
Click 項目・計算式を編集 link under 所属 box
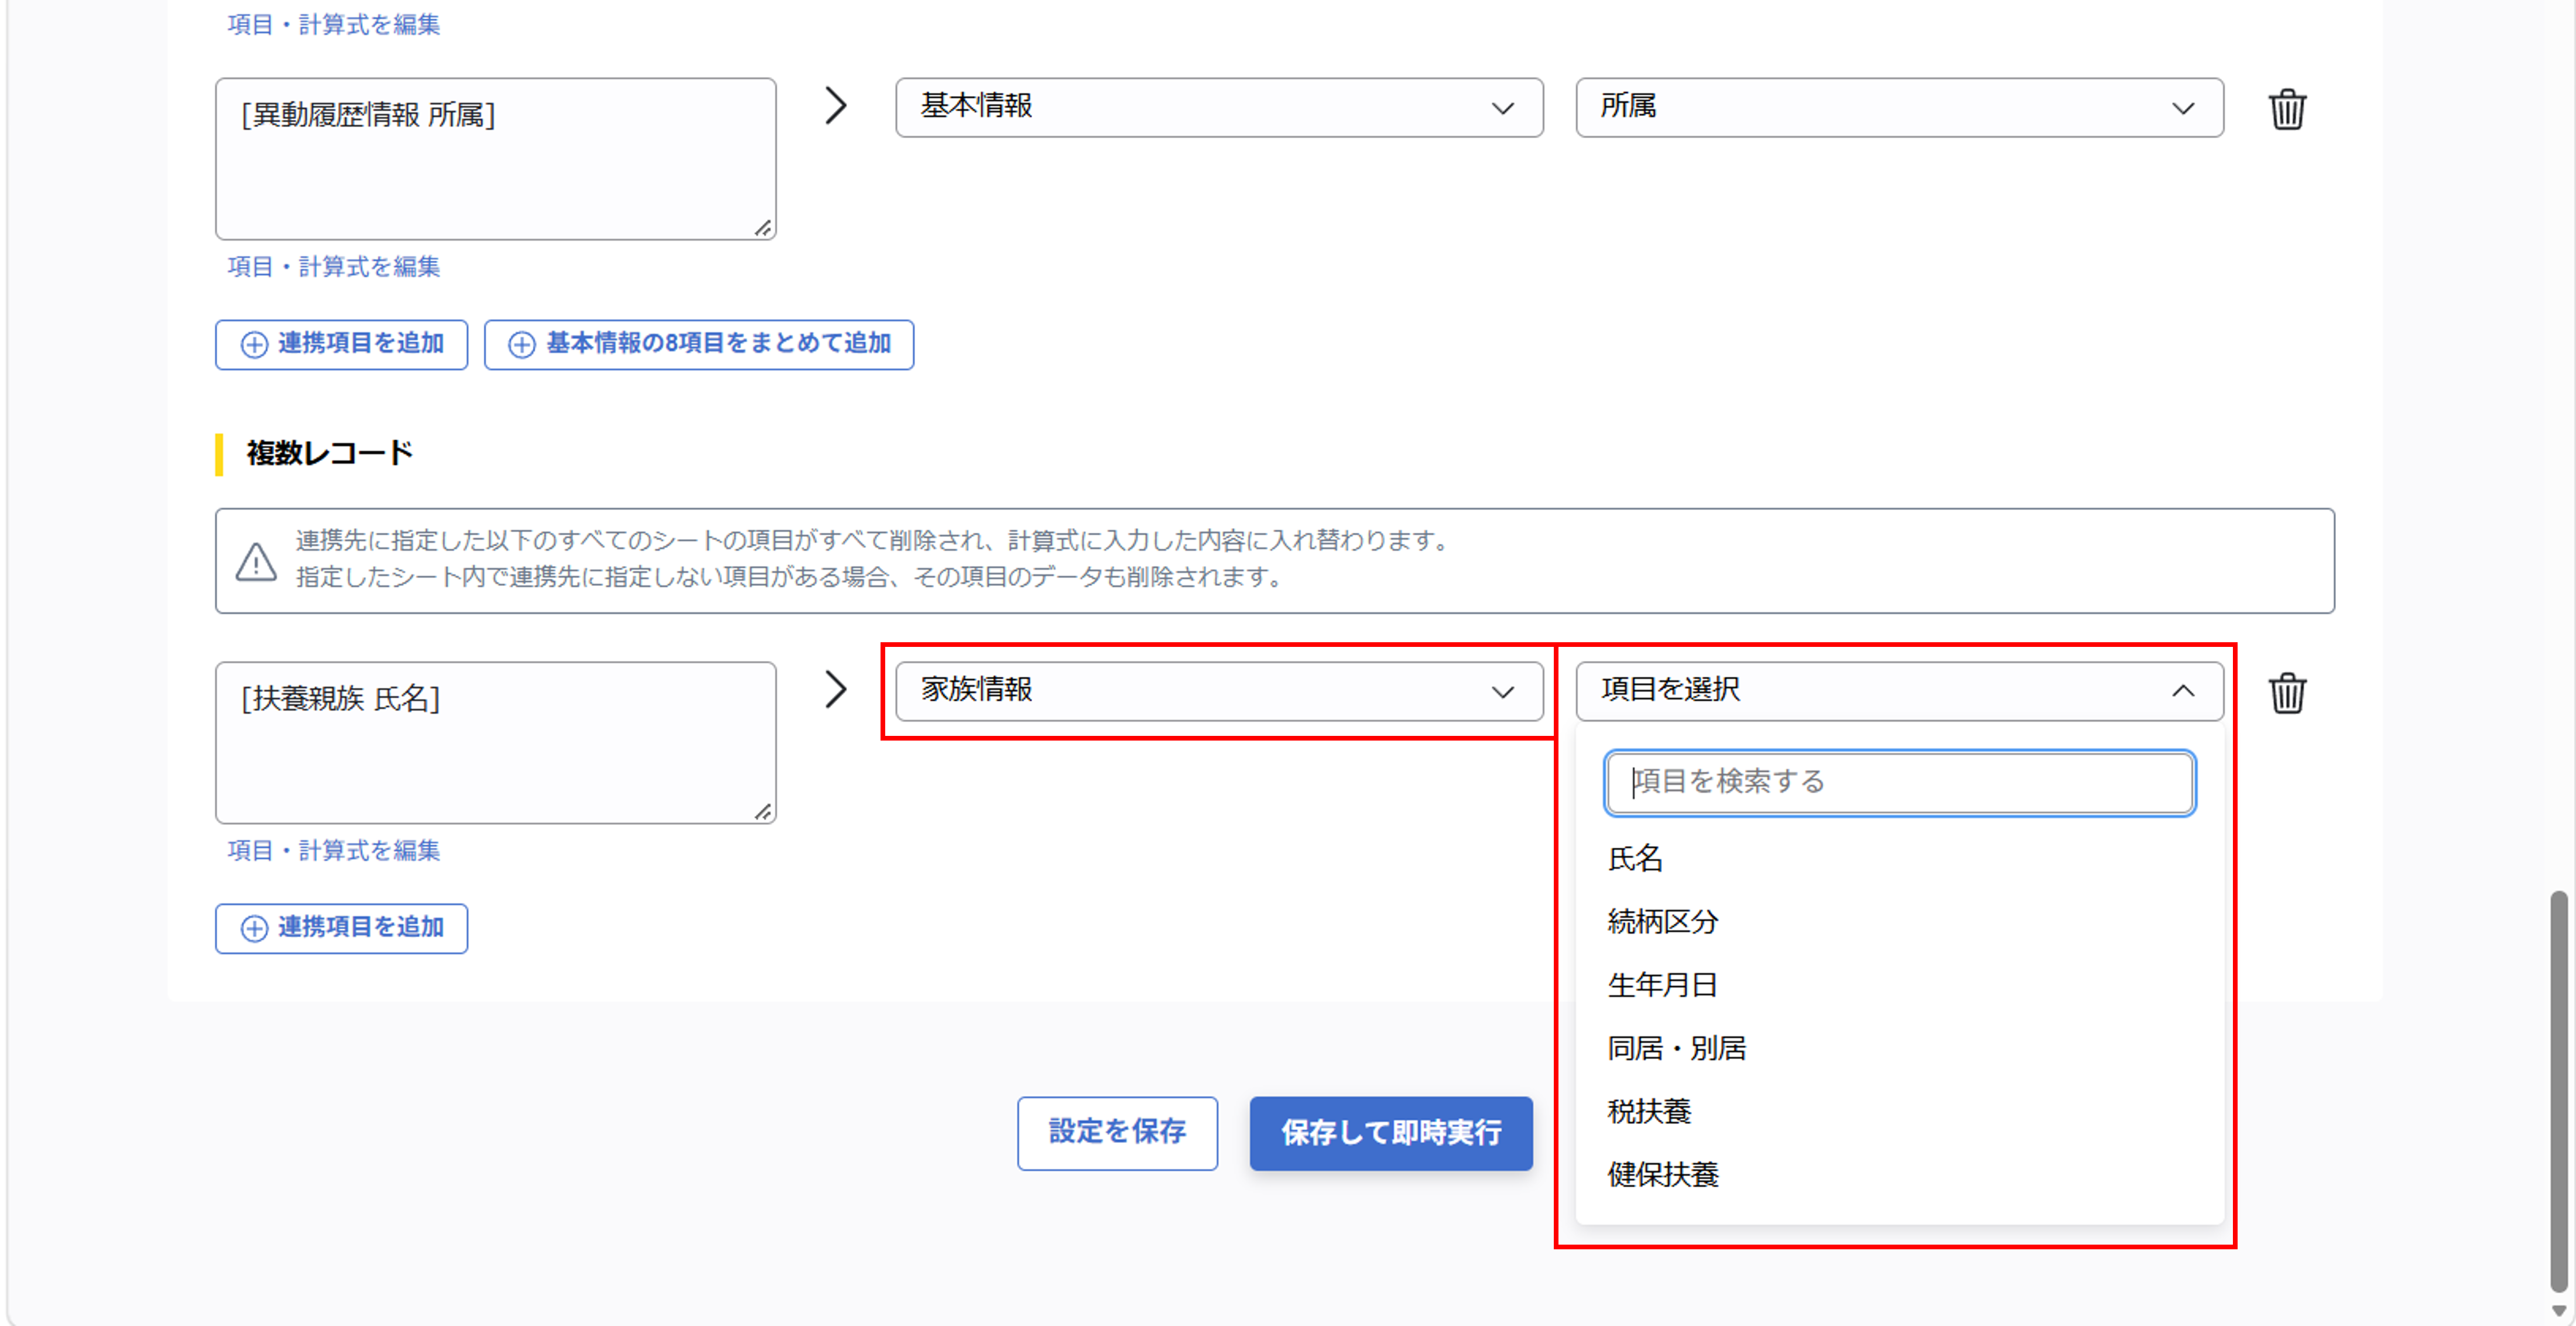pos(333,267)
